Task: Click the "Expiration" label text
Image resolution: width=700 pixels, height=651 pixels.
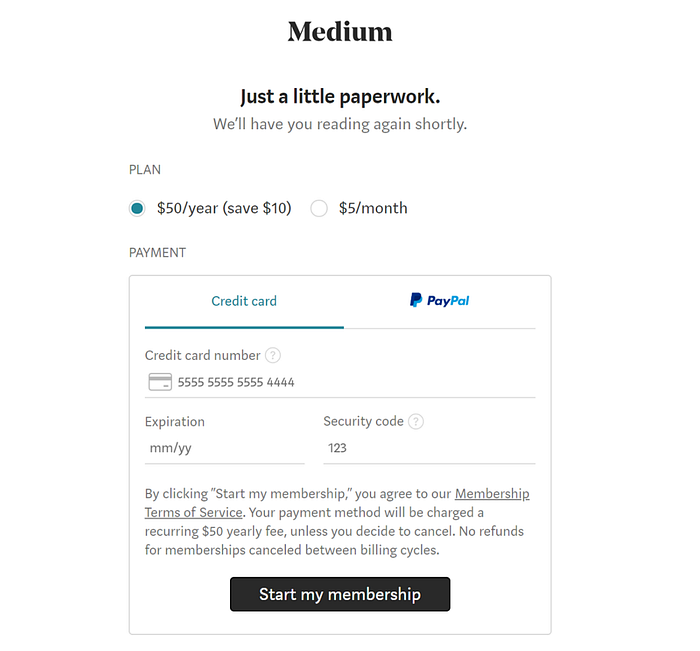Action: 174,422
